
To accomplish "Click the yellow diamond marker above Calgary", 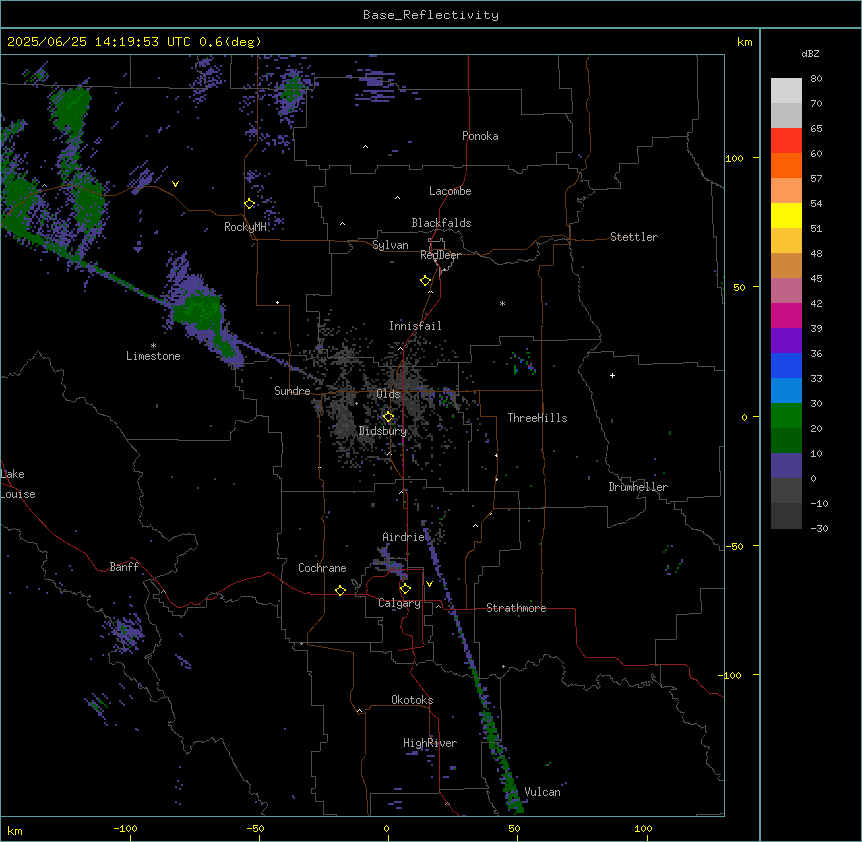I will point(405,589).
